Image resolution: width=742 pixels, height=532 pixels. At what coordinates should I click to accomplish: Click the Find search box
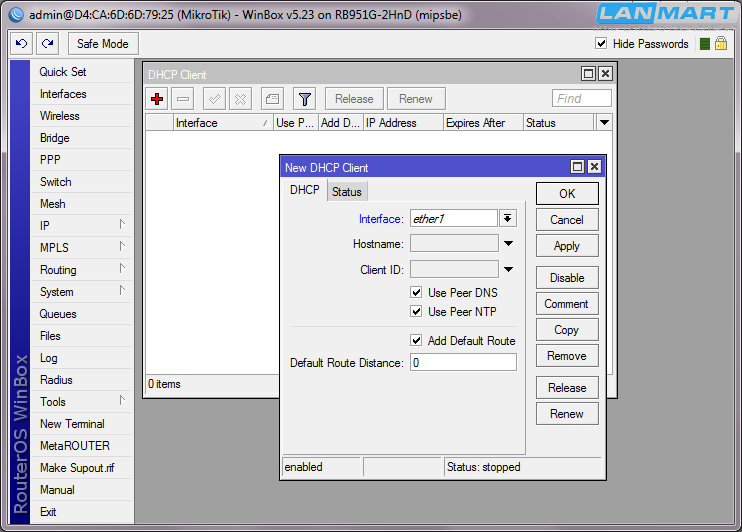582,98
